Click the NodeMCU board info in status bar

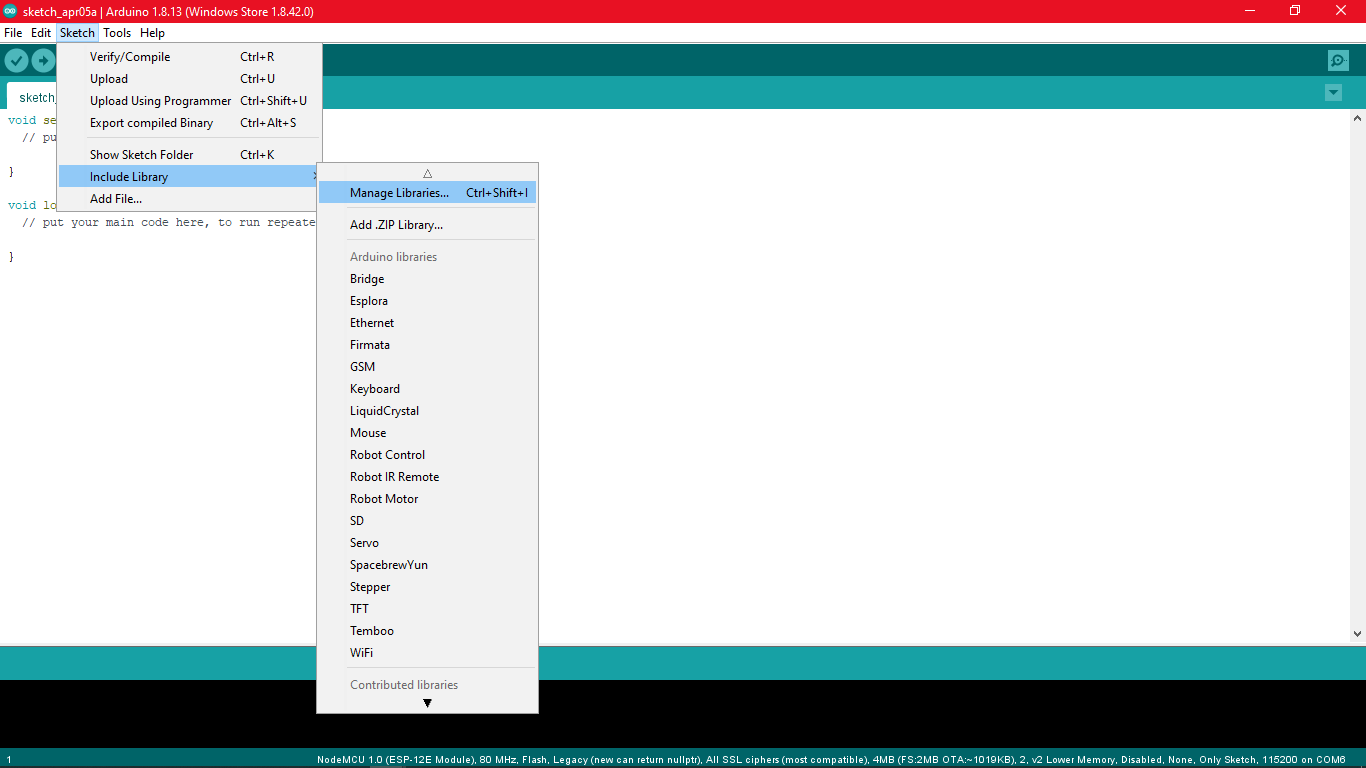coord(831,760)
